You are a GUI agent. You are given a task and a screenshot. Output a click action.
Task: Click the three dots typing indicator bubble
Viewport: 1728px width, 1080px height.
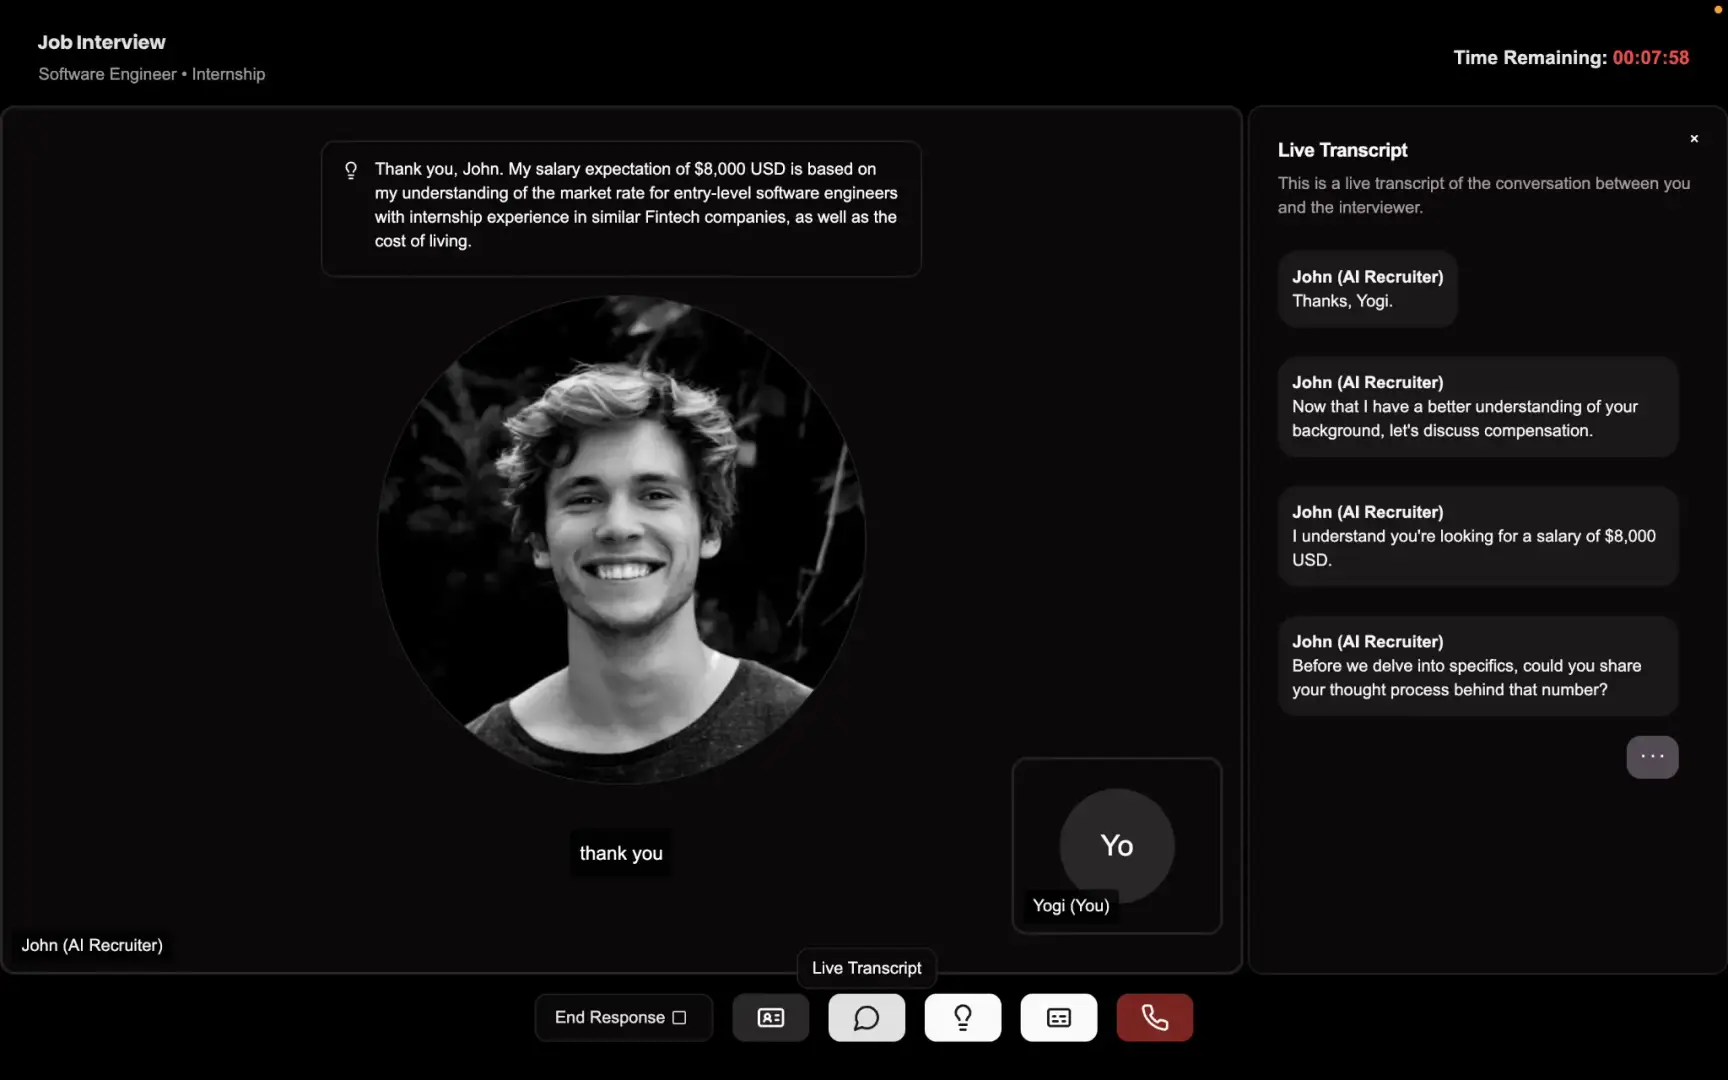pos(1652,757)
